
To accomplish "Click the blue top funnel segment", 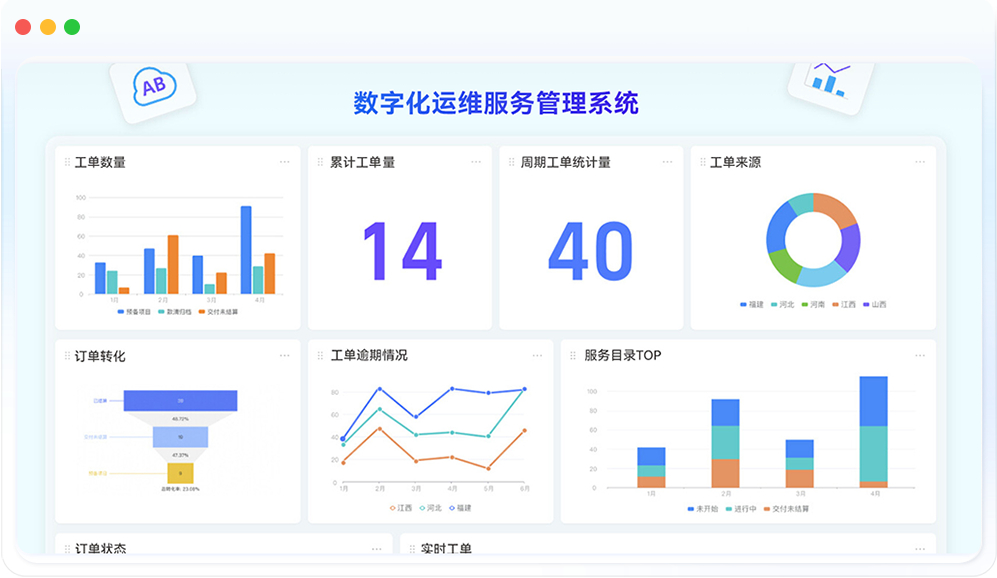I will coord(180,401).
